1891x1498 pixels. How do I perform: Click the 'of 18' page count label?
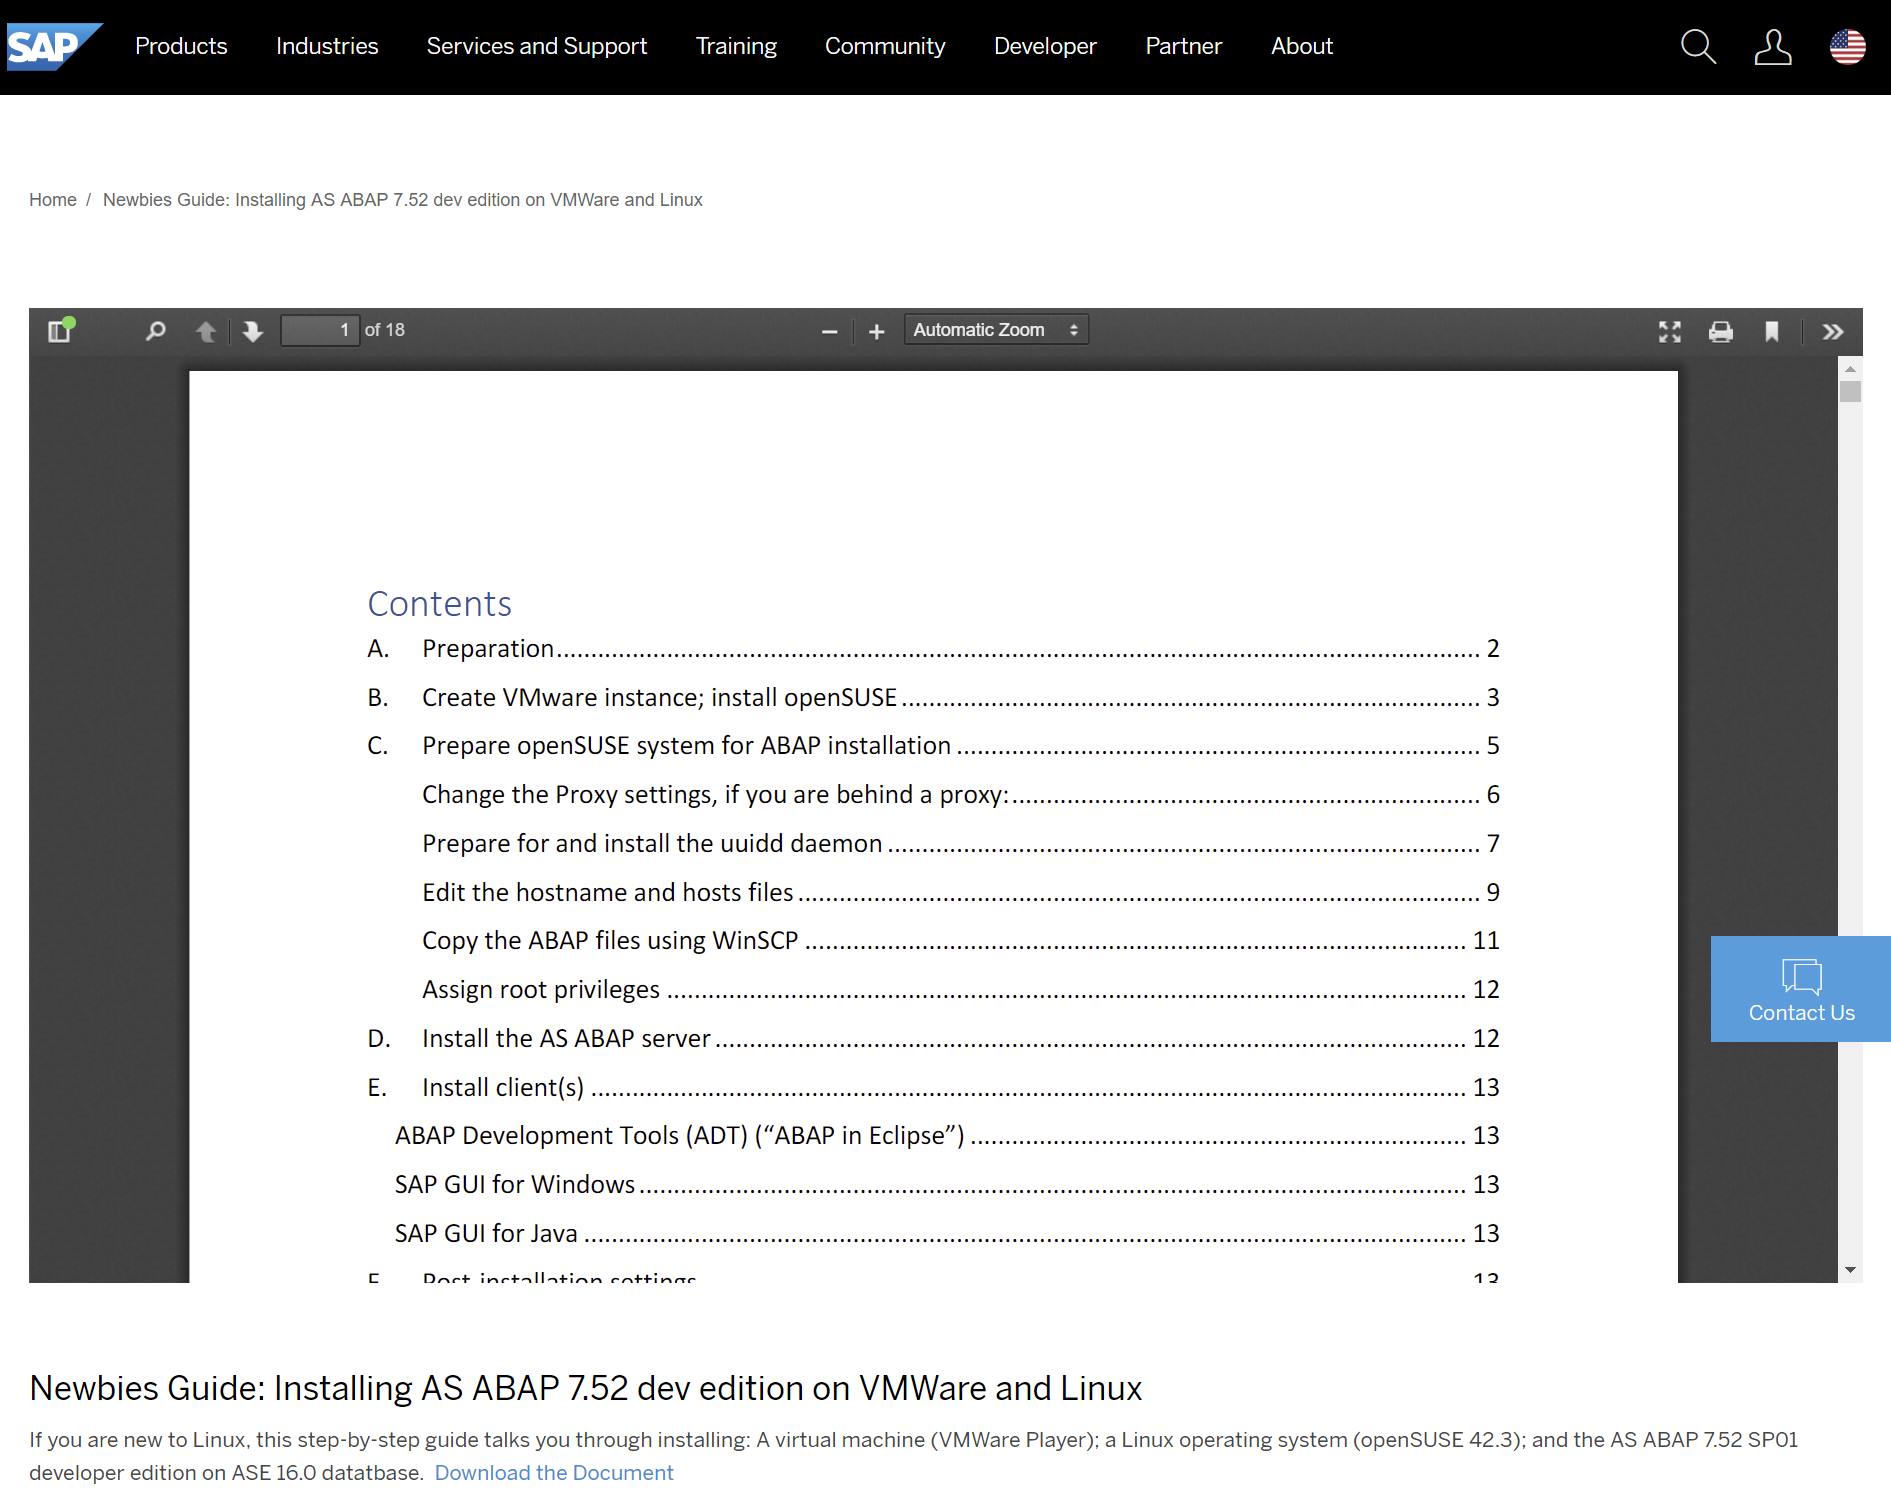click(385, 330)
